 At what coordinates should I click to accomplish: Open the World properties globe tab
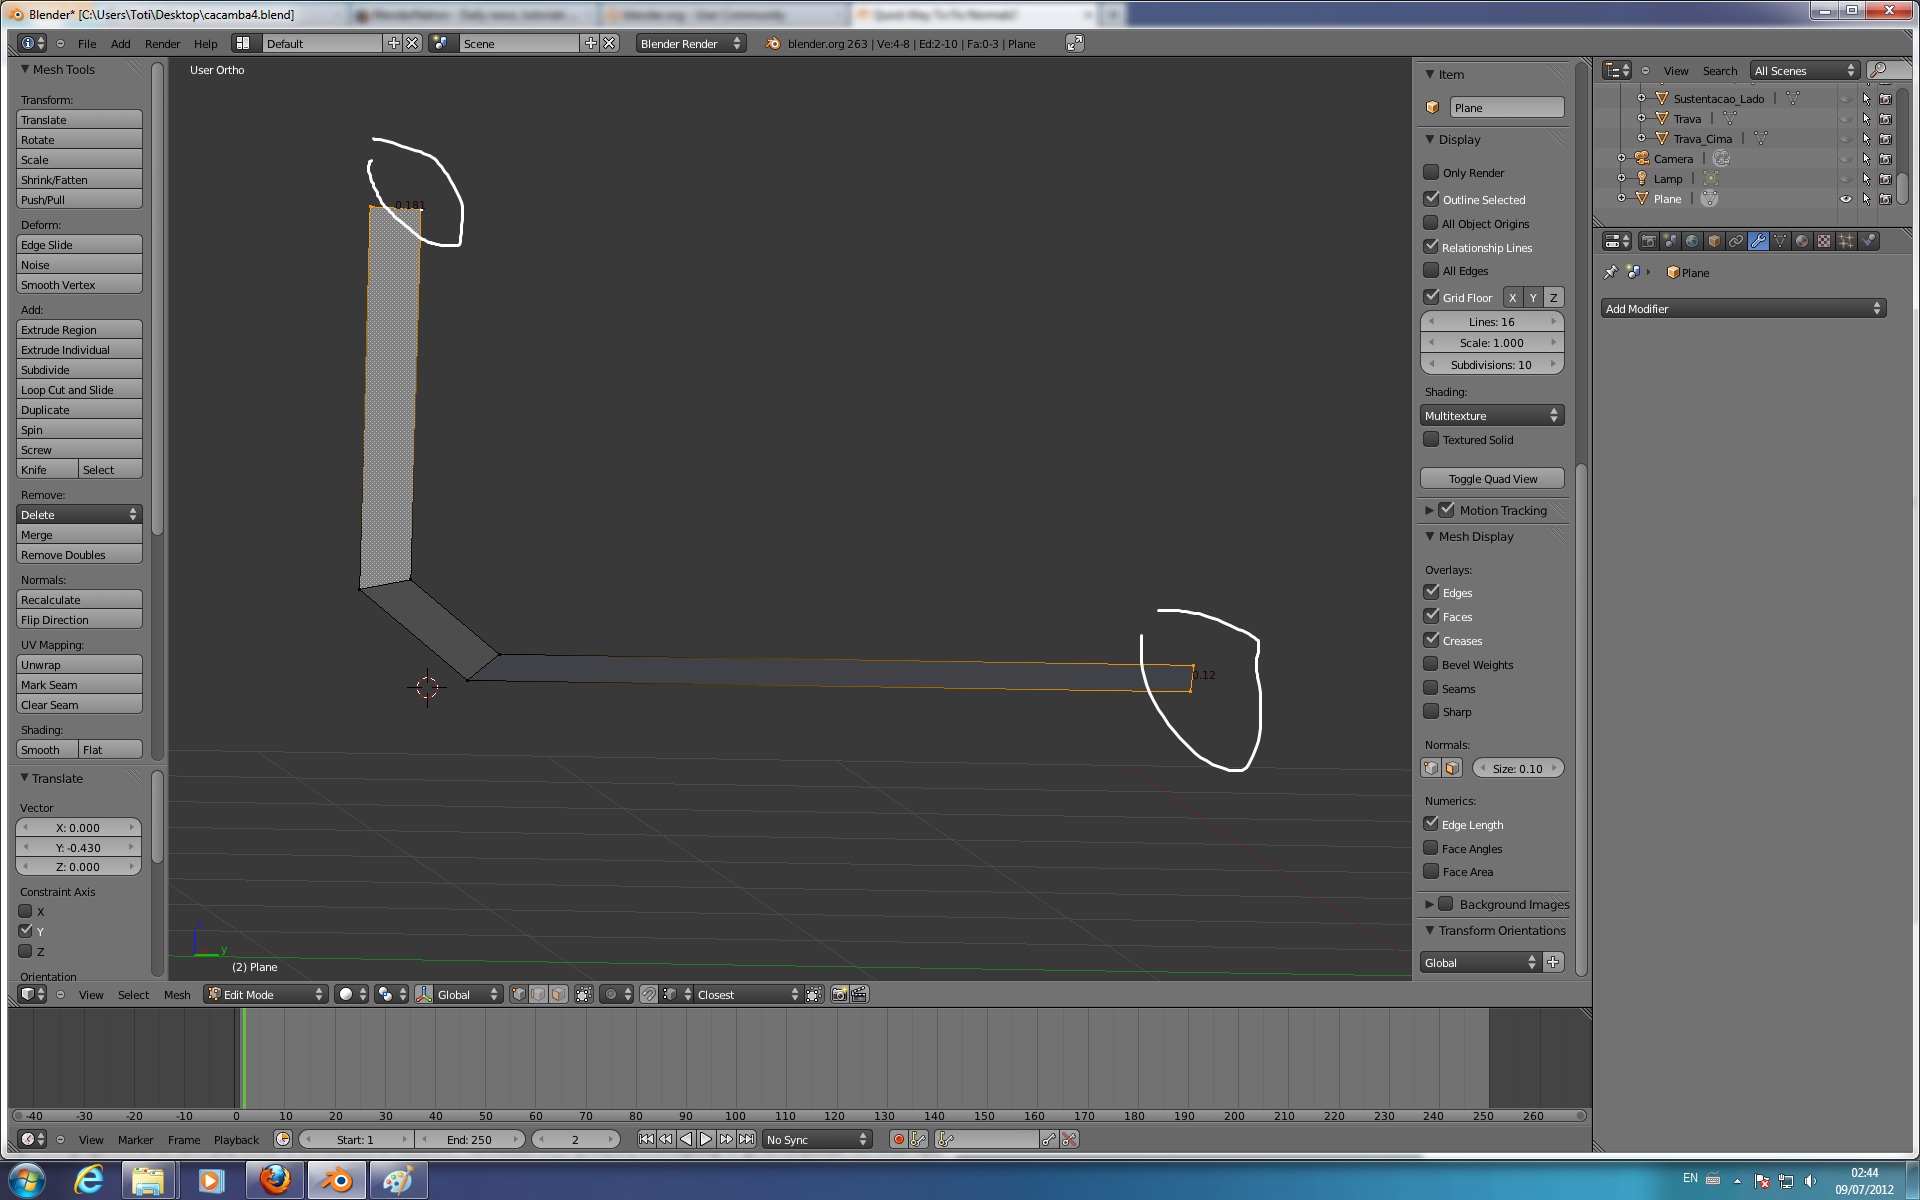click(x=1692, y=241)
